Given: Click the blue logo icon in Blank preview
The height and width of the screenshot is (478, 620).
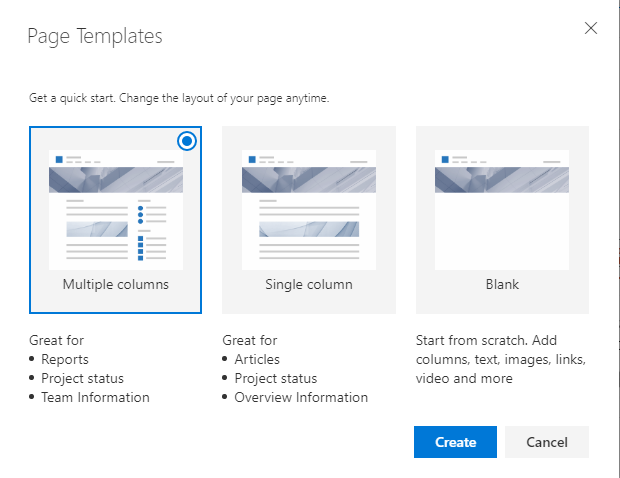Looking at the screenshot, I should [445, 159].
